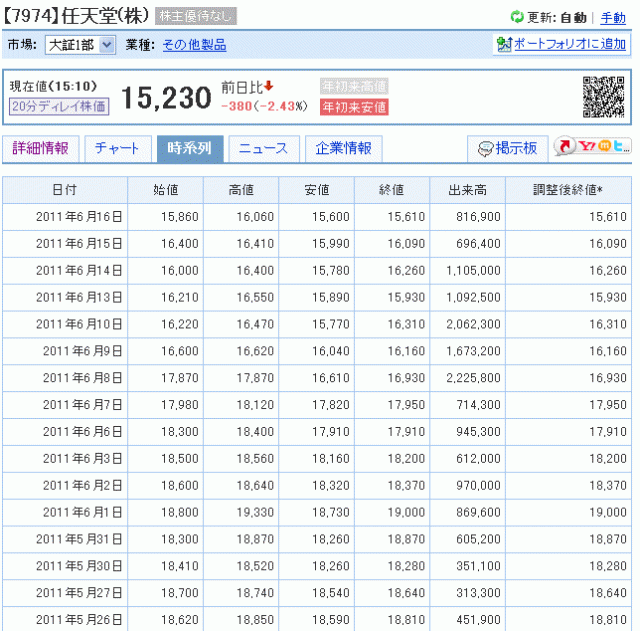Open the ニュース tab
This screenshot has height=631, width=640.
point(264,149)
